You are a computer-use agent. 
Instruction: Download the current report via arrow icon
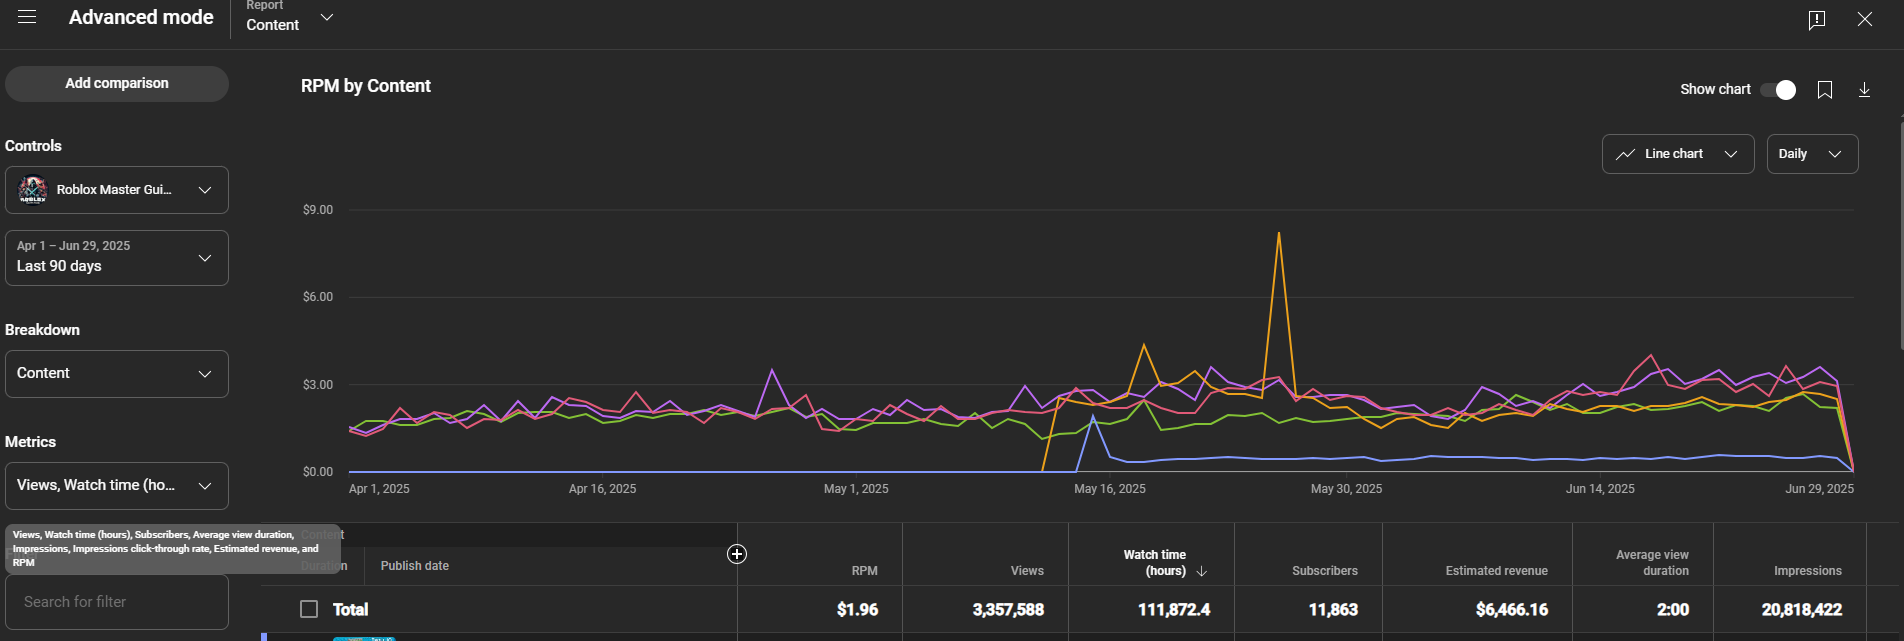point(1864,90)
